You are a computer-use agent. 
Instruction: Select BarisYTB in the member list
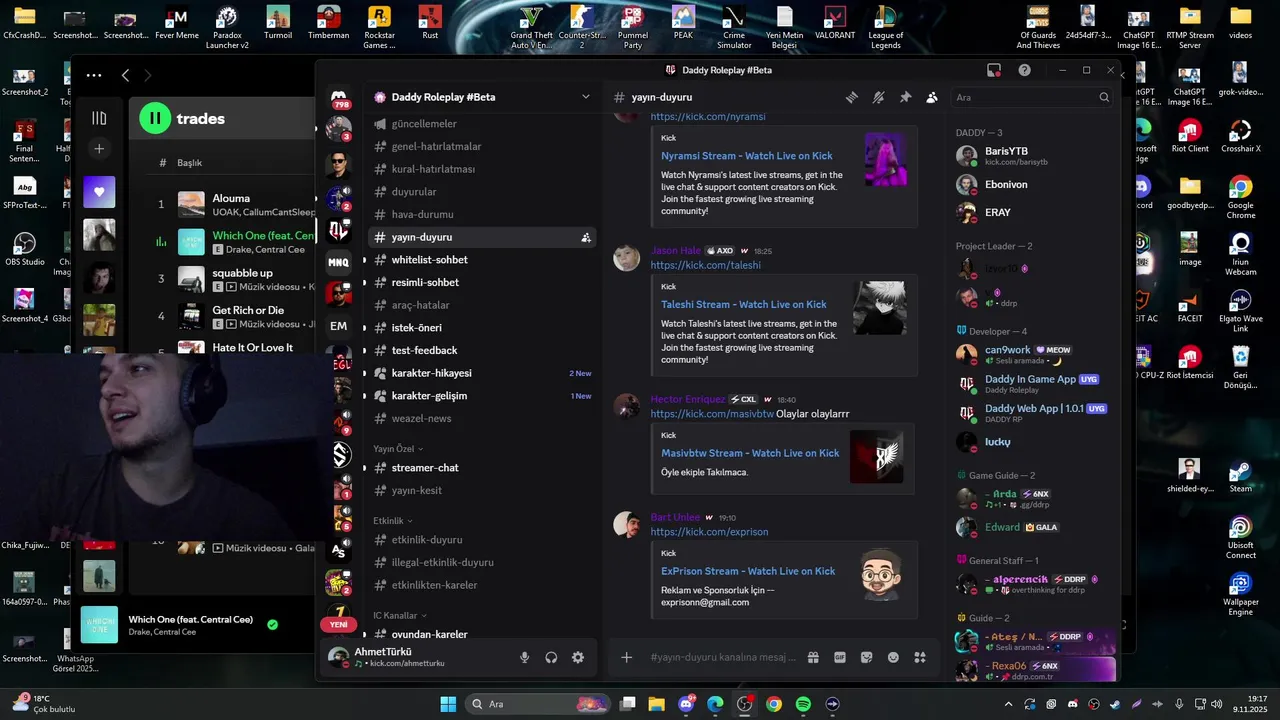point(1034,156)
